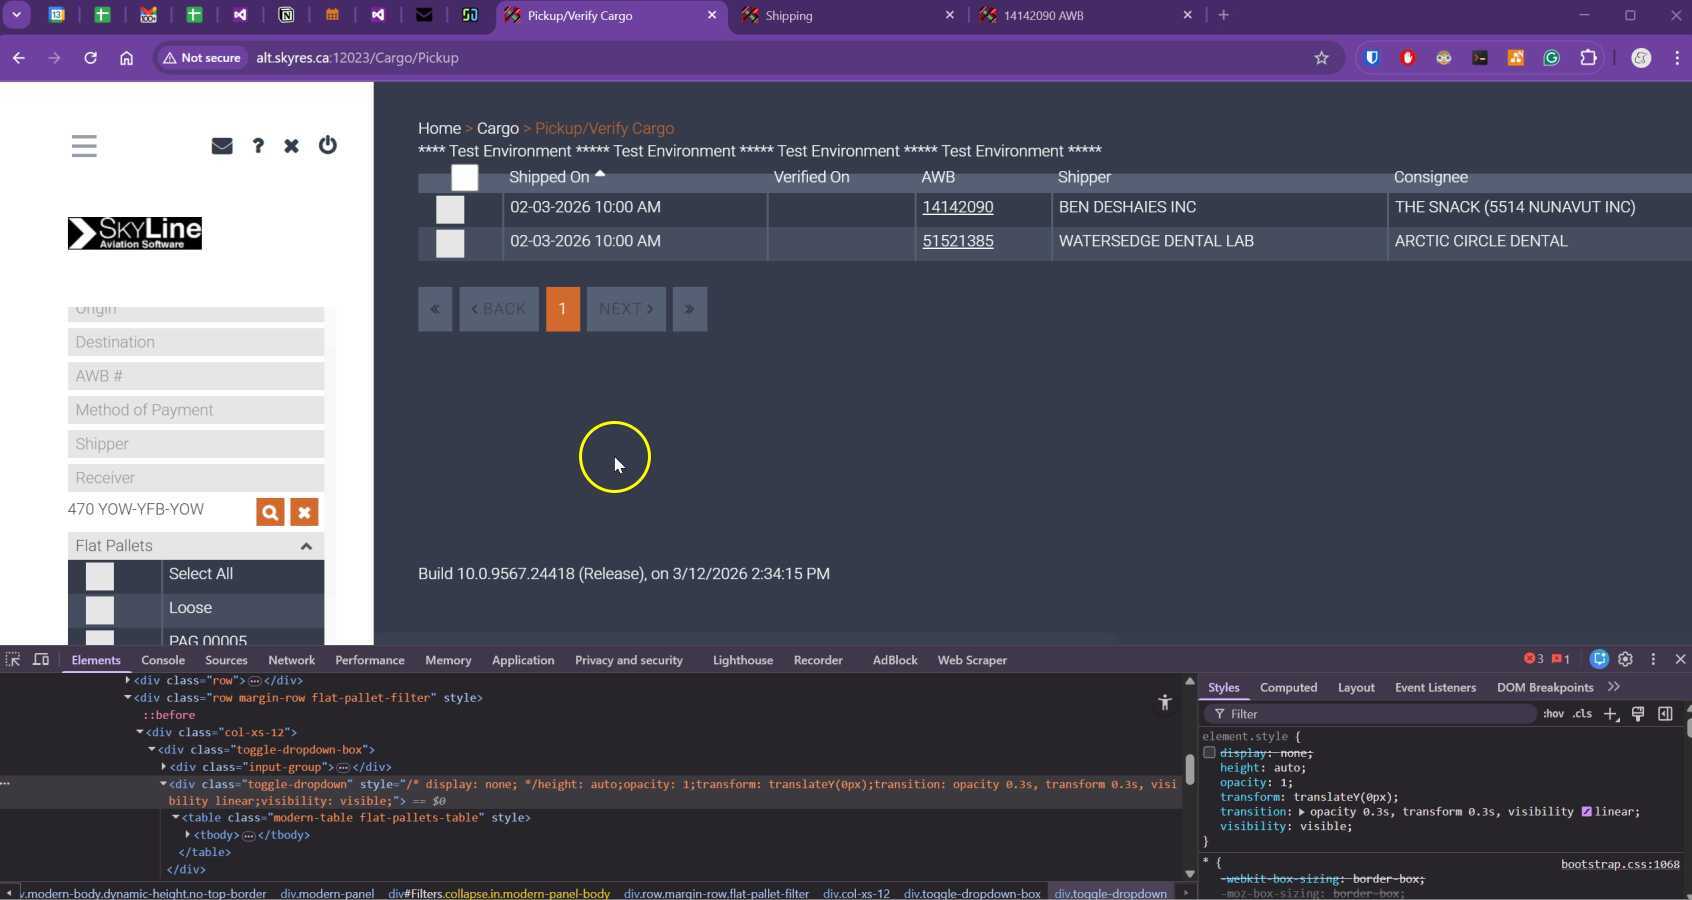This screenshot has height=900, width=1692.
Task: Click the orange search magnifier button
Action: [x=270, y=512]
